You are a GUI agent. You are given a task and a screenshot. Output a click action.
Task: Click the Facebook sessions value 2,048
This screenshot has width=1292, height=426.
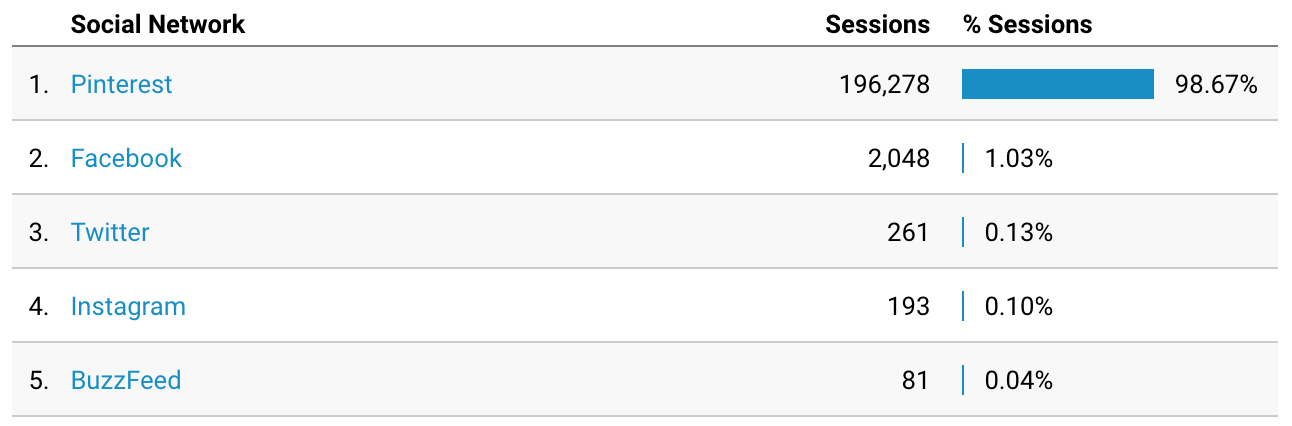pos(900,159)
